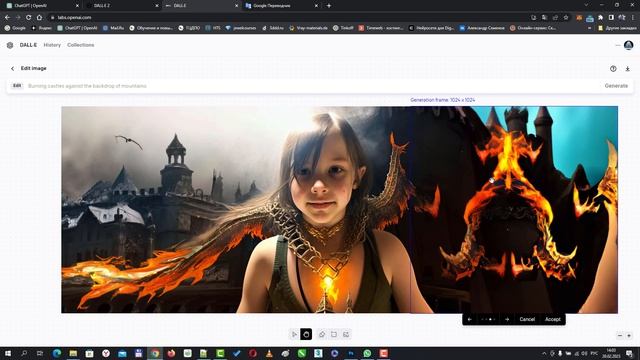640x360 pixels.
Task: Open ChatGPT | OpenAI bookmark
Action: tap(78, 28)
